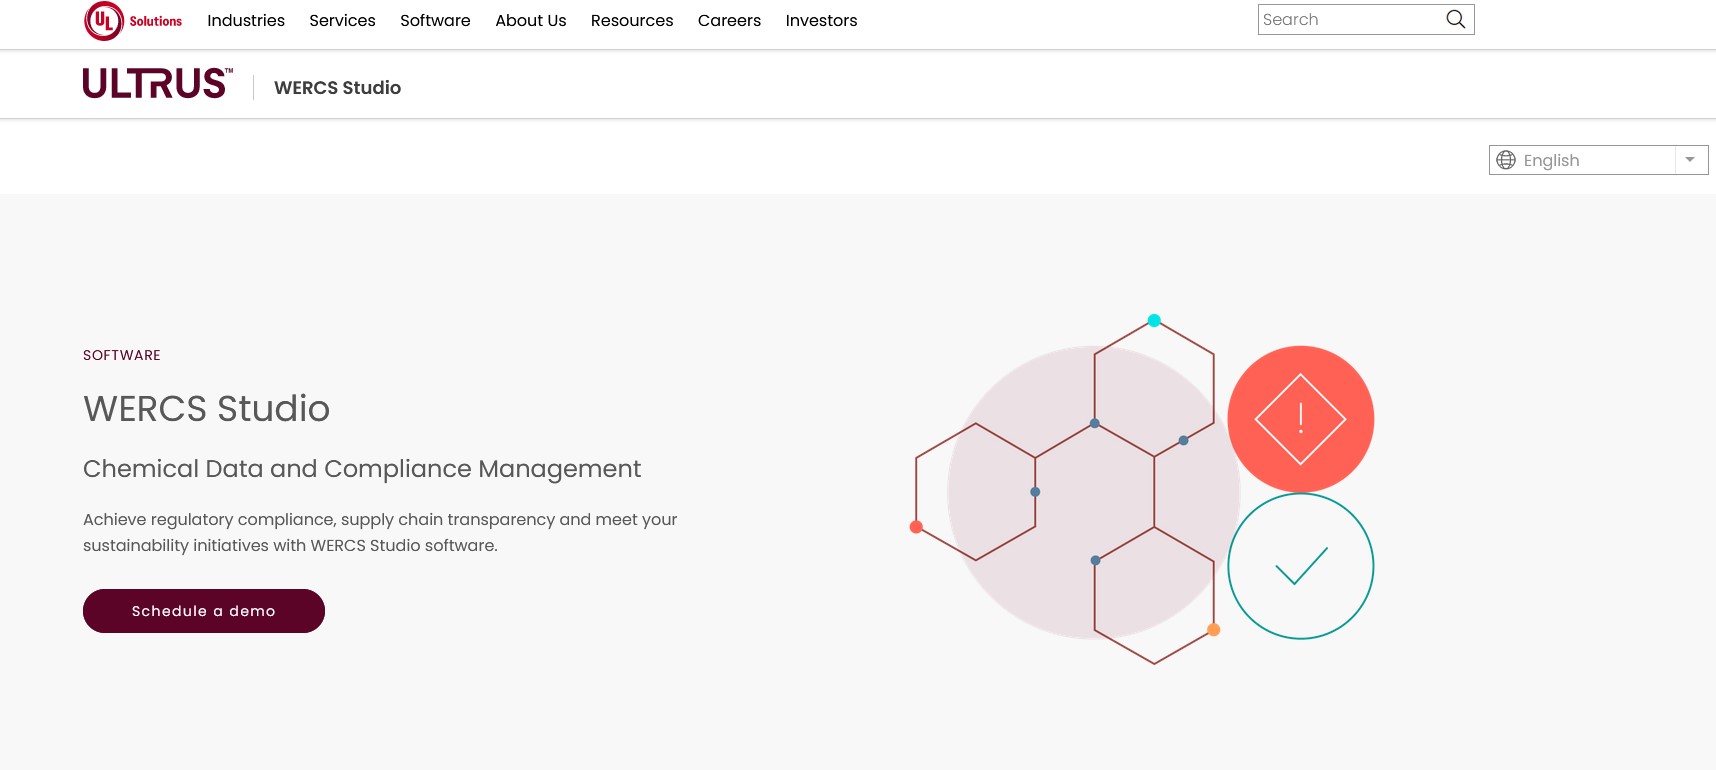Screen dimensions: 1716x770
Task: Click the paragraph about regulatory compliance
Action: pos(380,532)
